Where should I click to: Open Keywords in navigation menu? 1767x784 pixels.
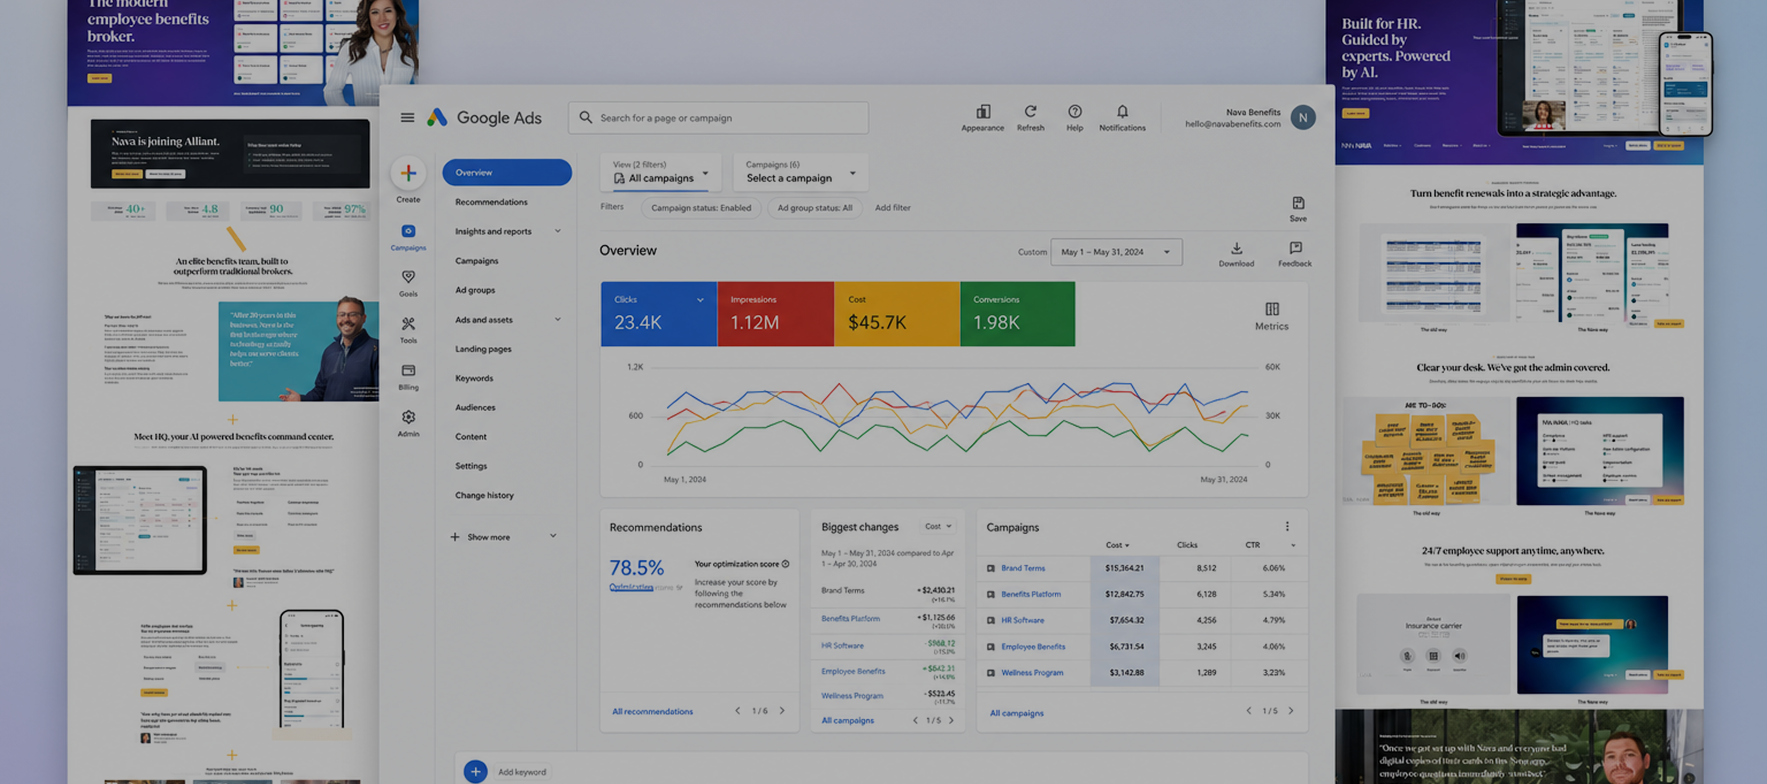pos(474,378)
